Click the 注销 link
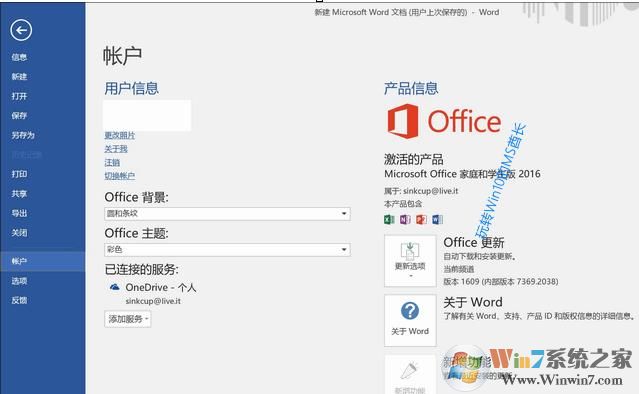 112,163
